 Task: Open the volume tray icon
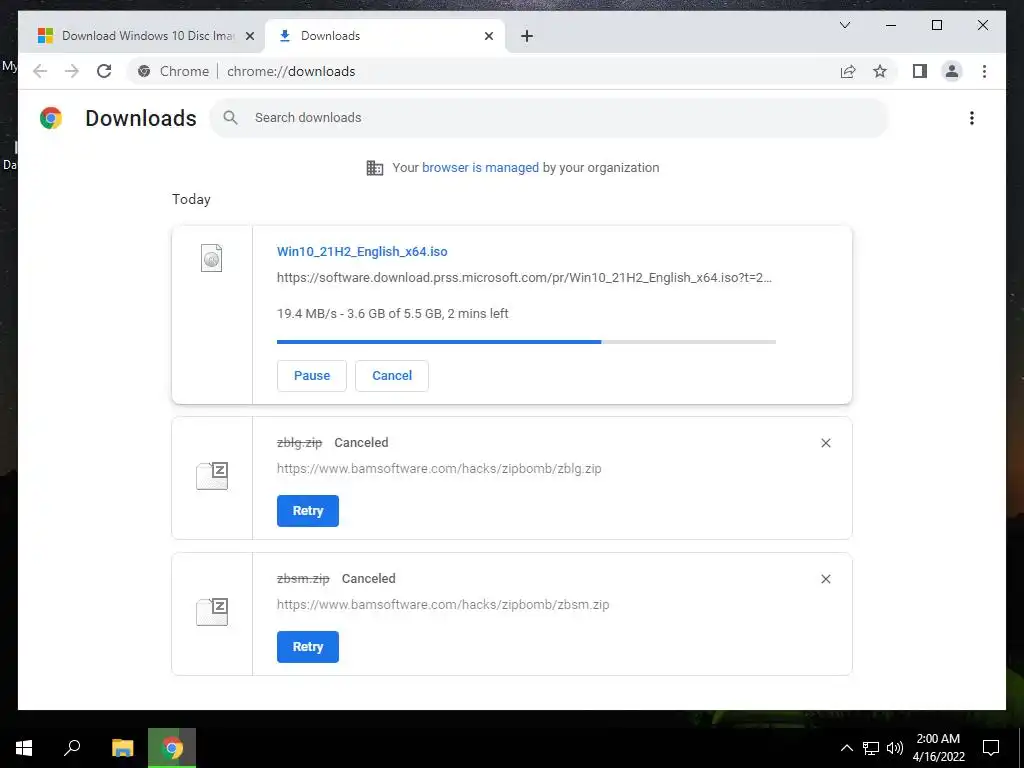coord(895,748)
